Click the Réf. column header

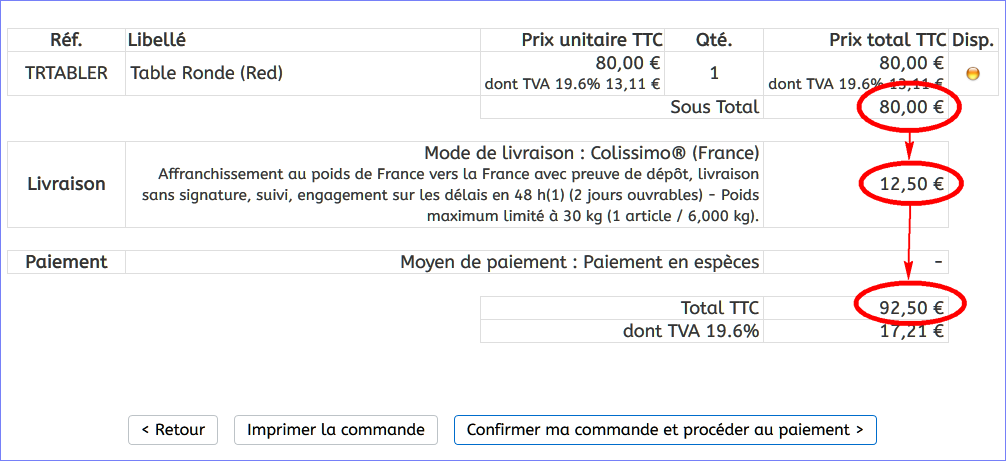pyautogui.click(x=66, y=40)
